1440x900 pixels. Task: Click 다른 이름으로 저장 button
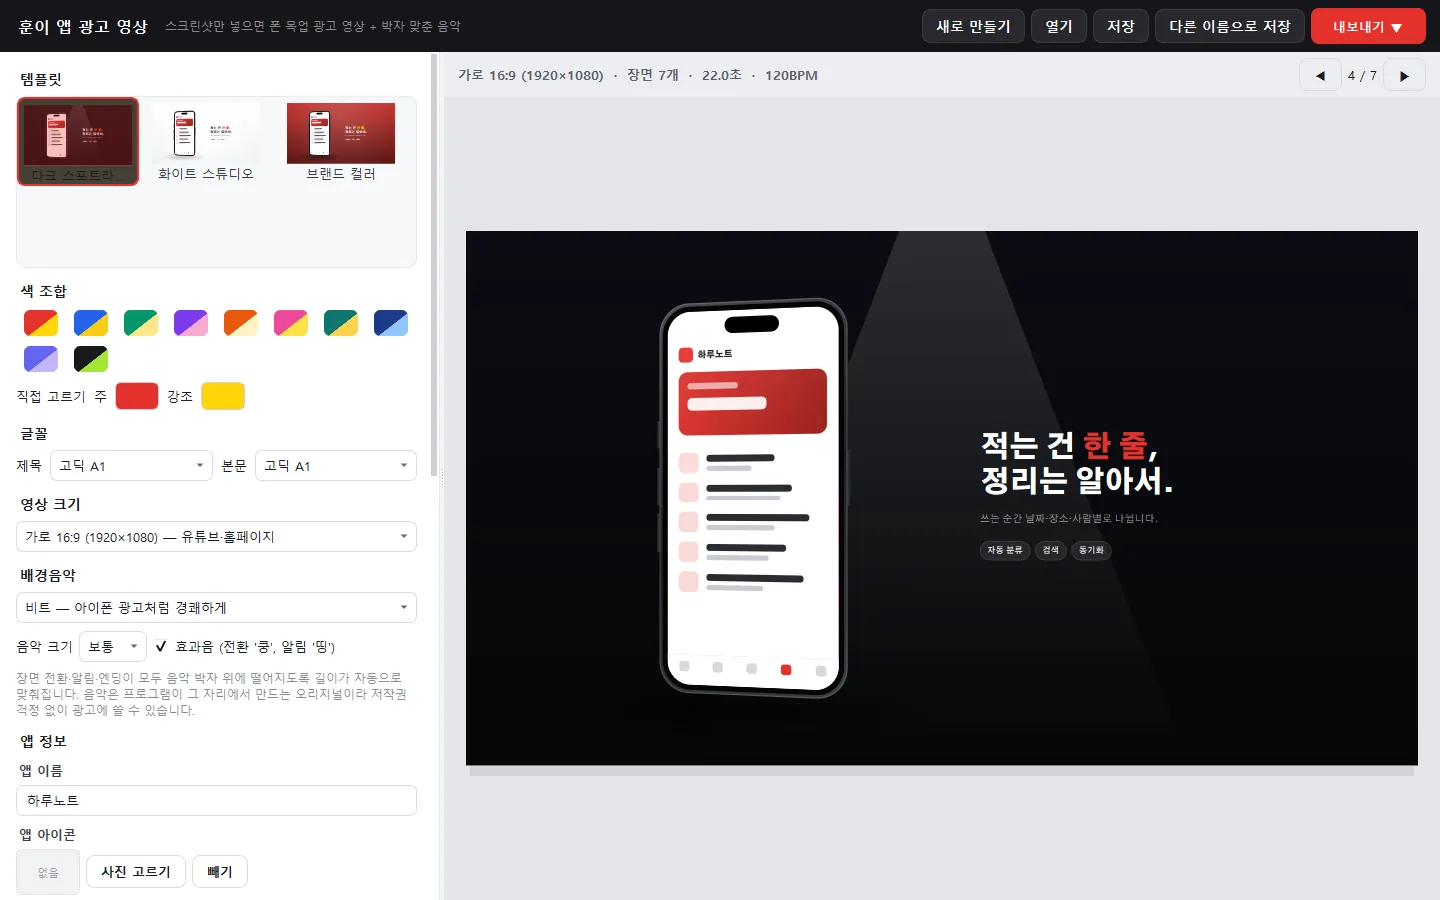(1230, 26)
